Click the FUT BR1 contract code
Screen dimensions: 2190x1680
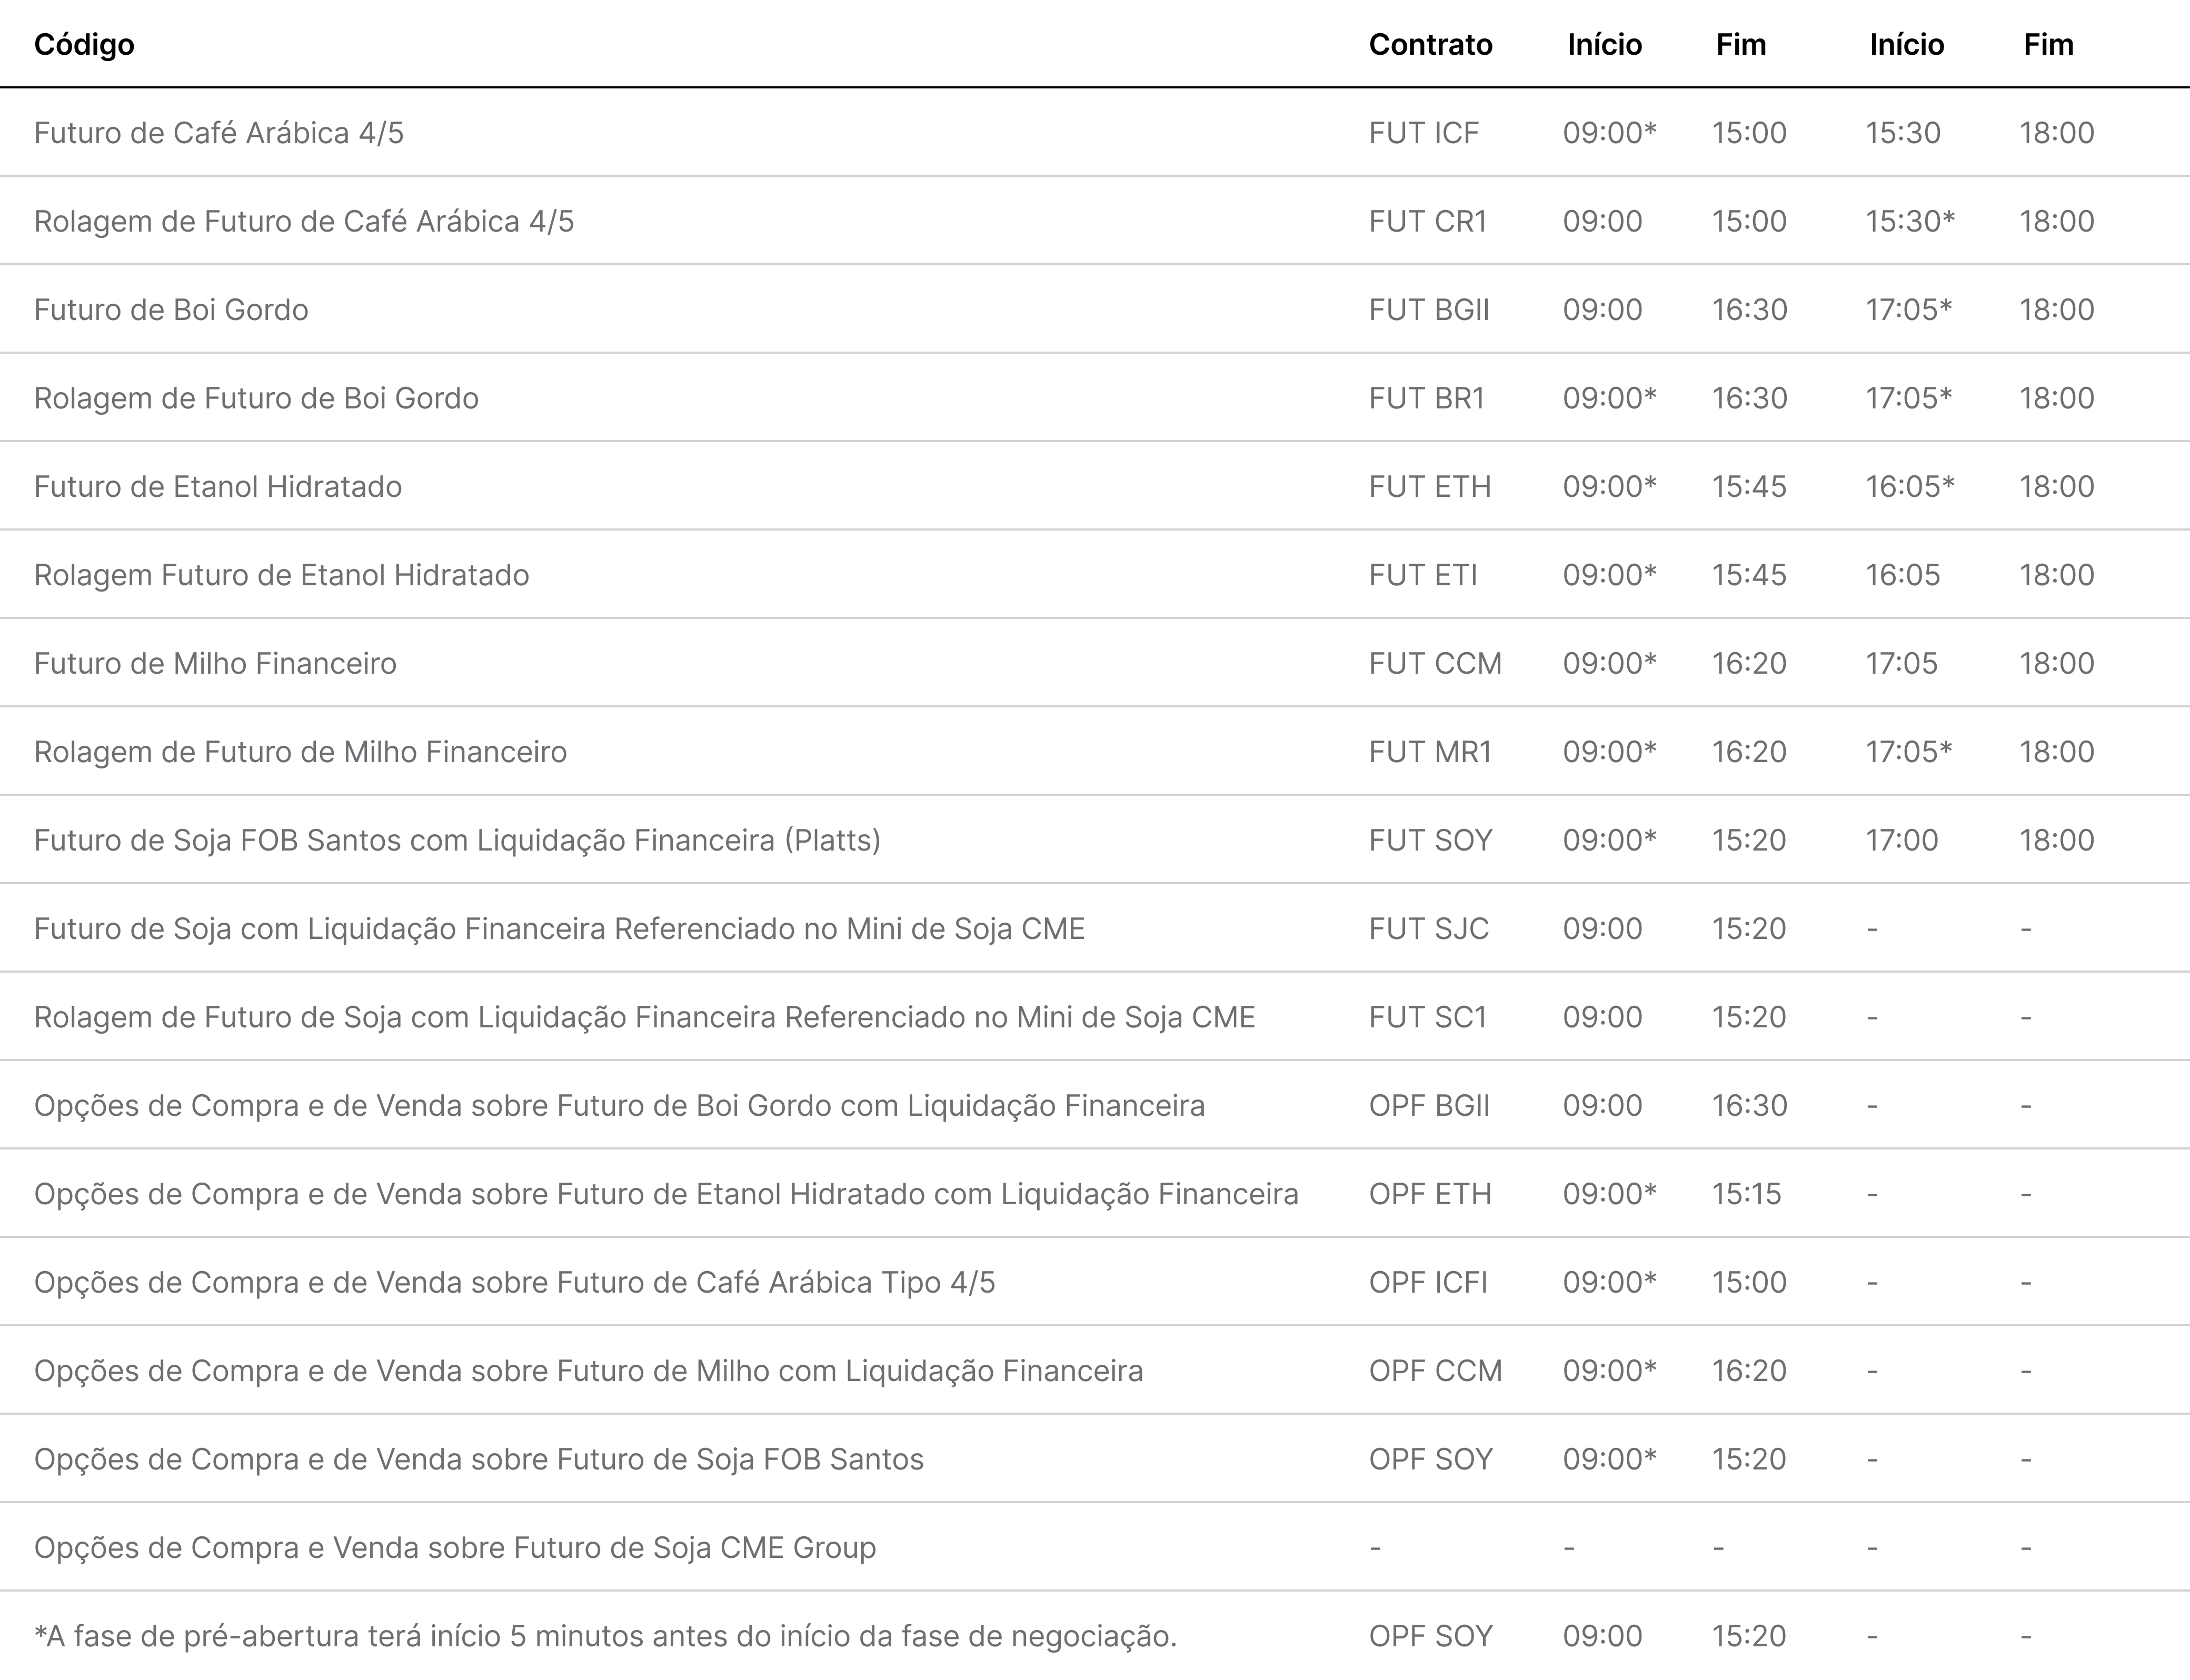click(x=1426, y=398)
